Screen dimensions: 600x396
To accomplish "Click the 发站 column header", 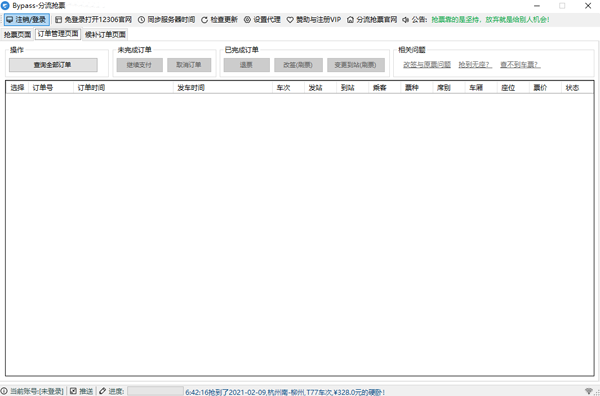I will (321, 88).
